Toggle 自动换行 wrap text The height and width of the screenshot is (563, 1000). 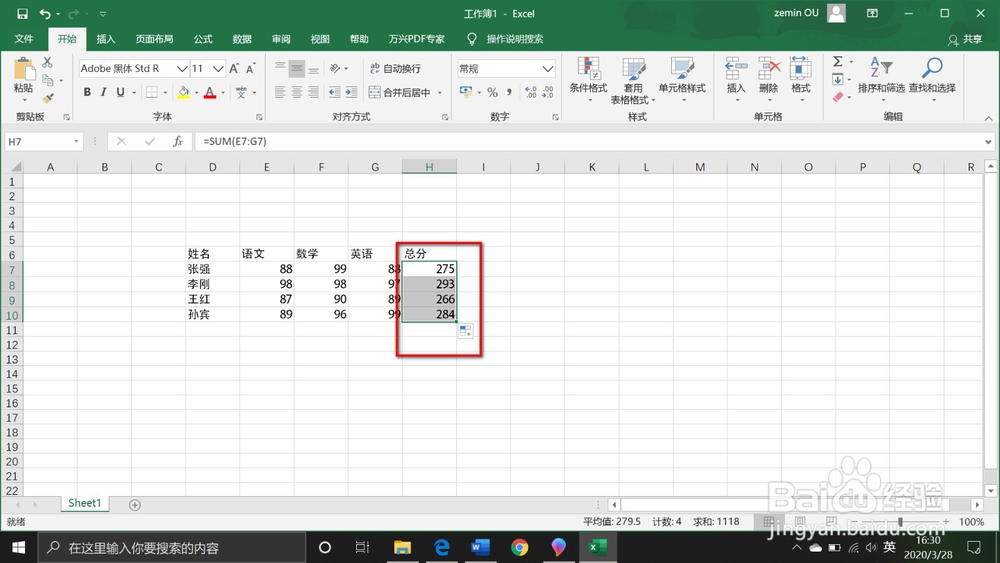click(x=395, y=68)
